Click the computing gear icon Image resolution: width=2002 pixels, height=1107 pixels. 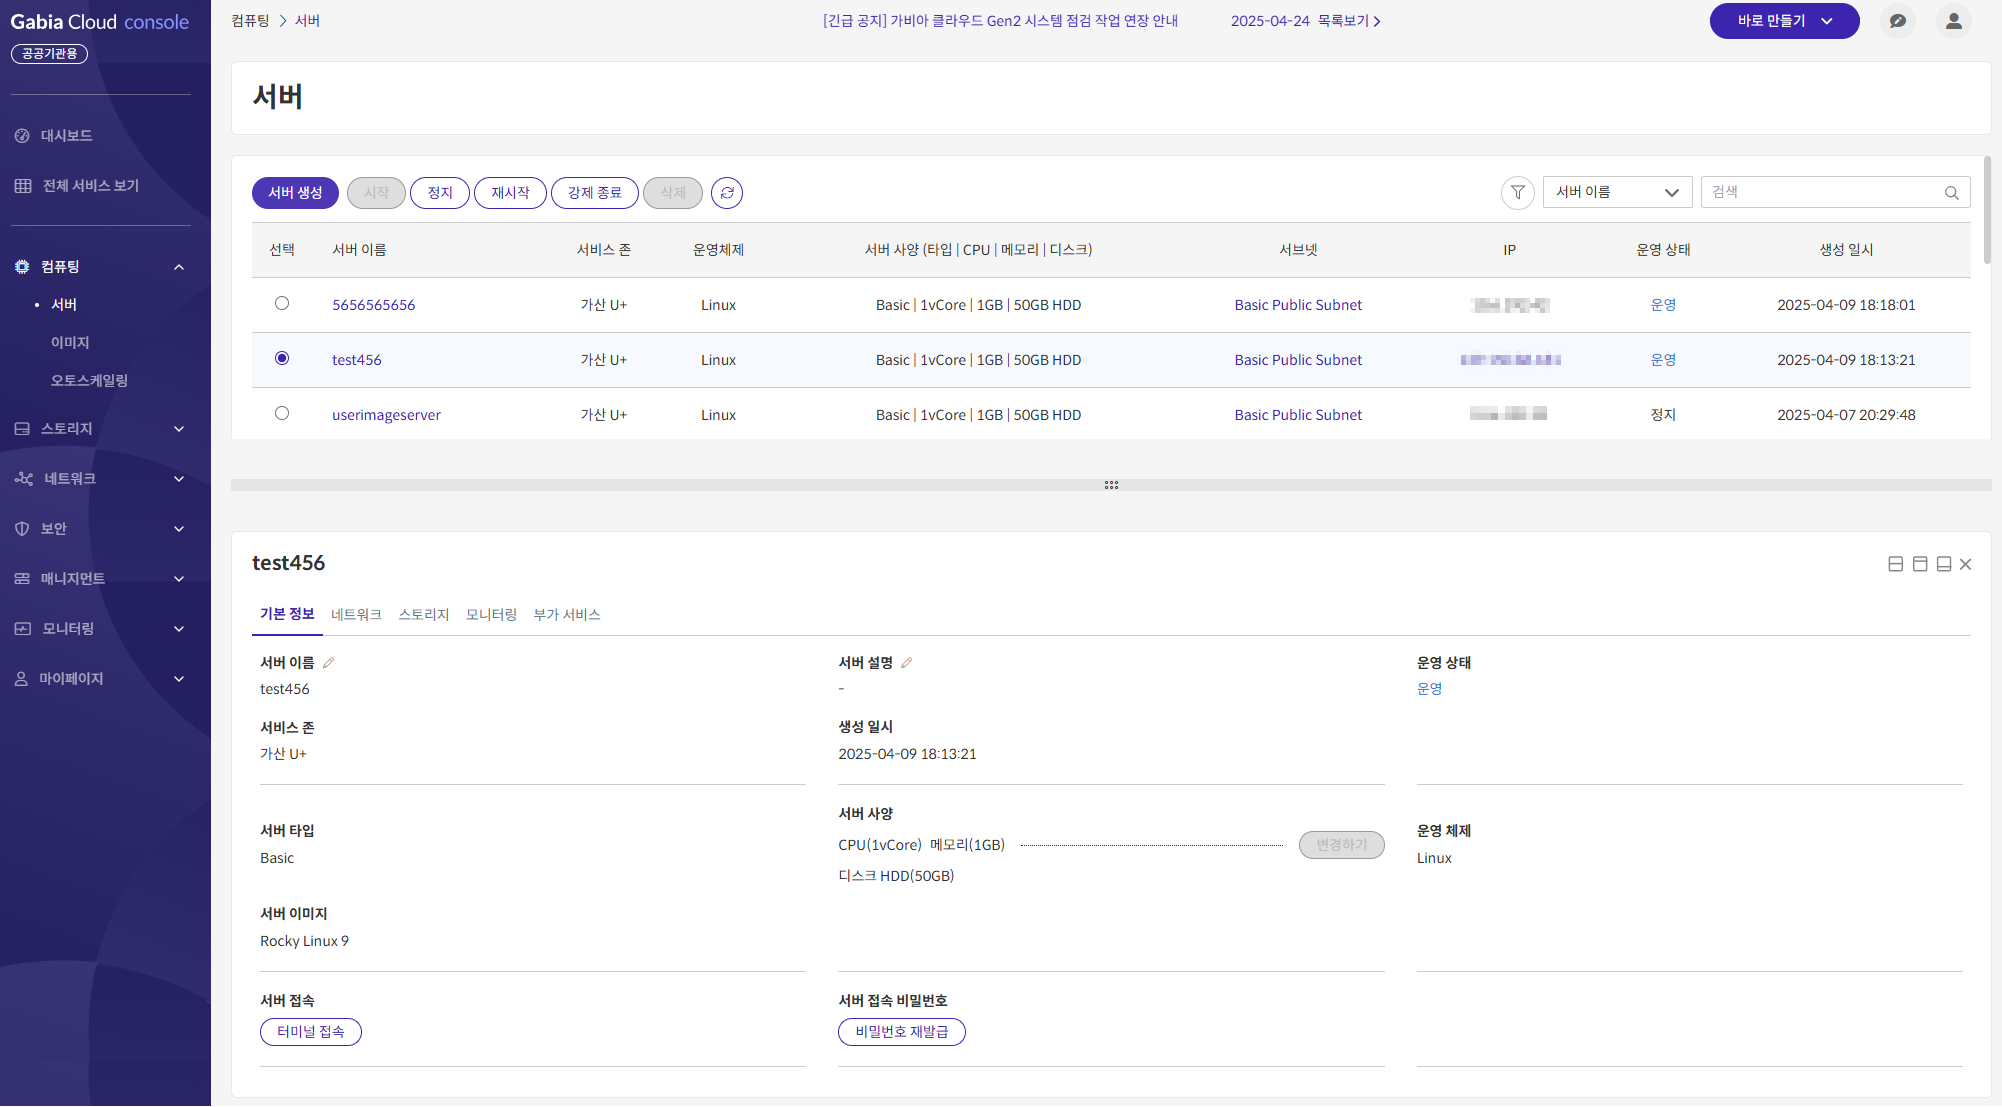(x=22, y=267)
